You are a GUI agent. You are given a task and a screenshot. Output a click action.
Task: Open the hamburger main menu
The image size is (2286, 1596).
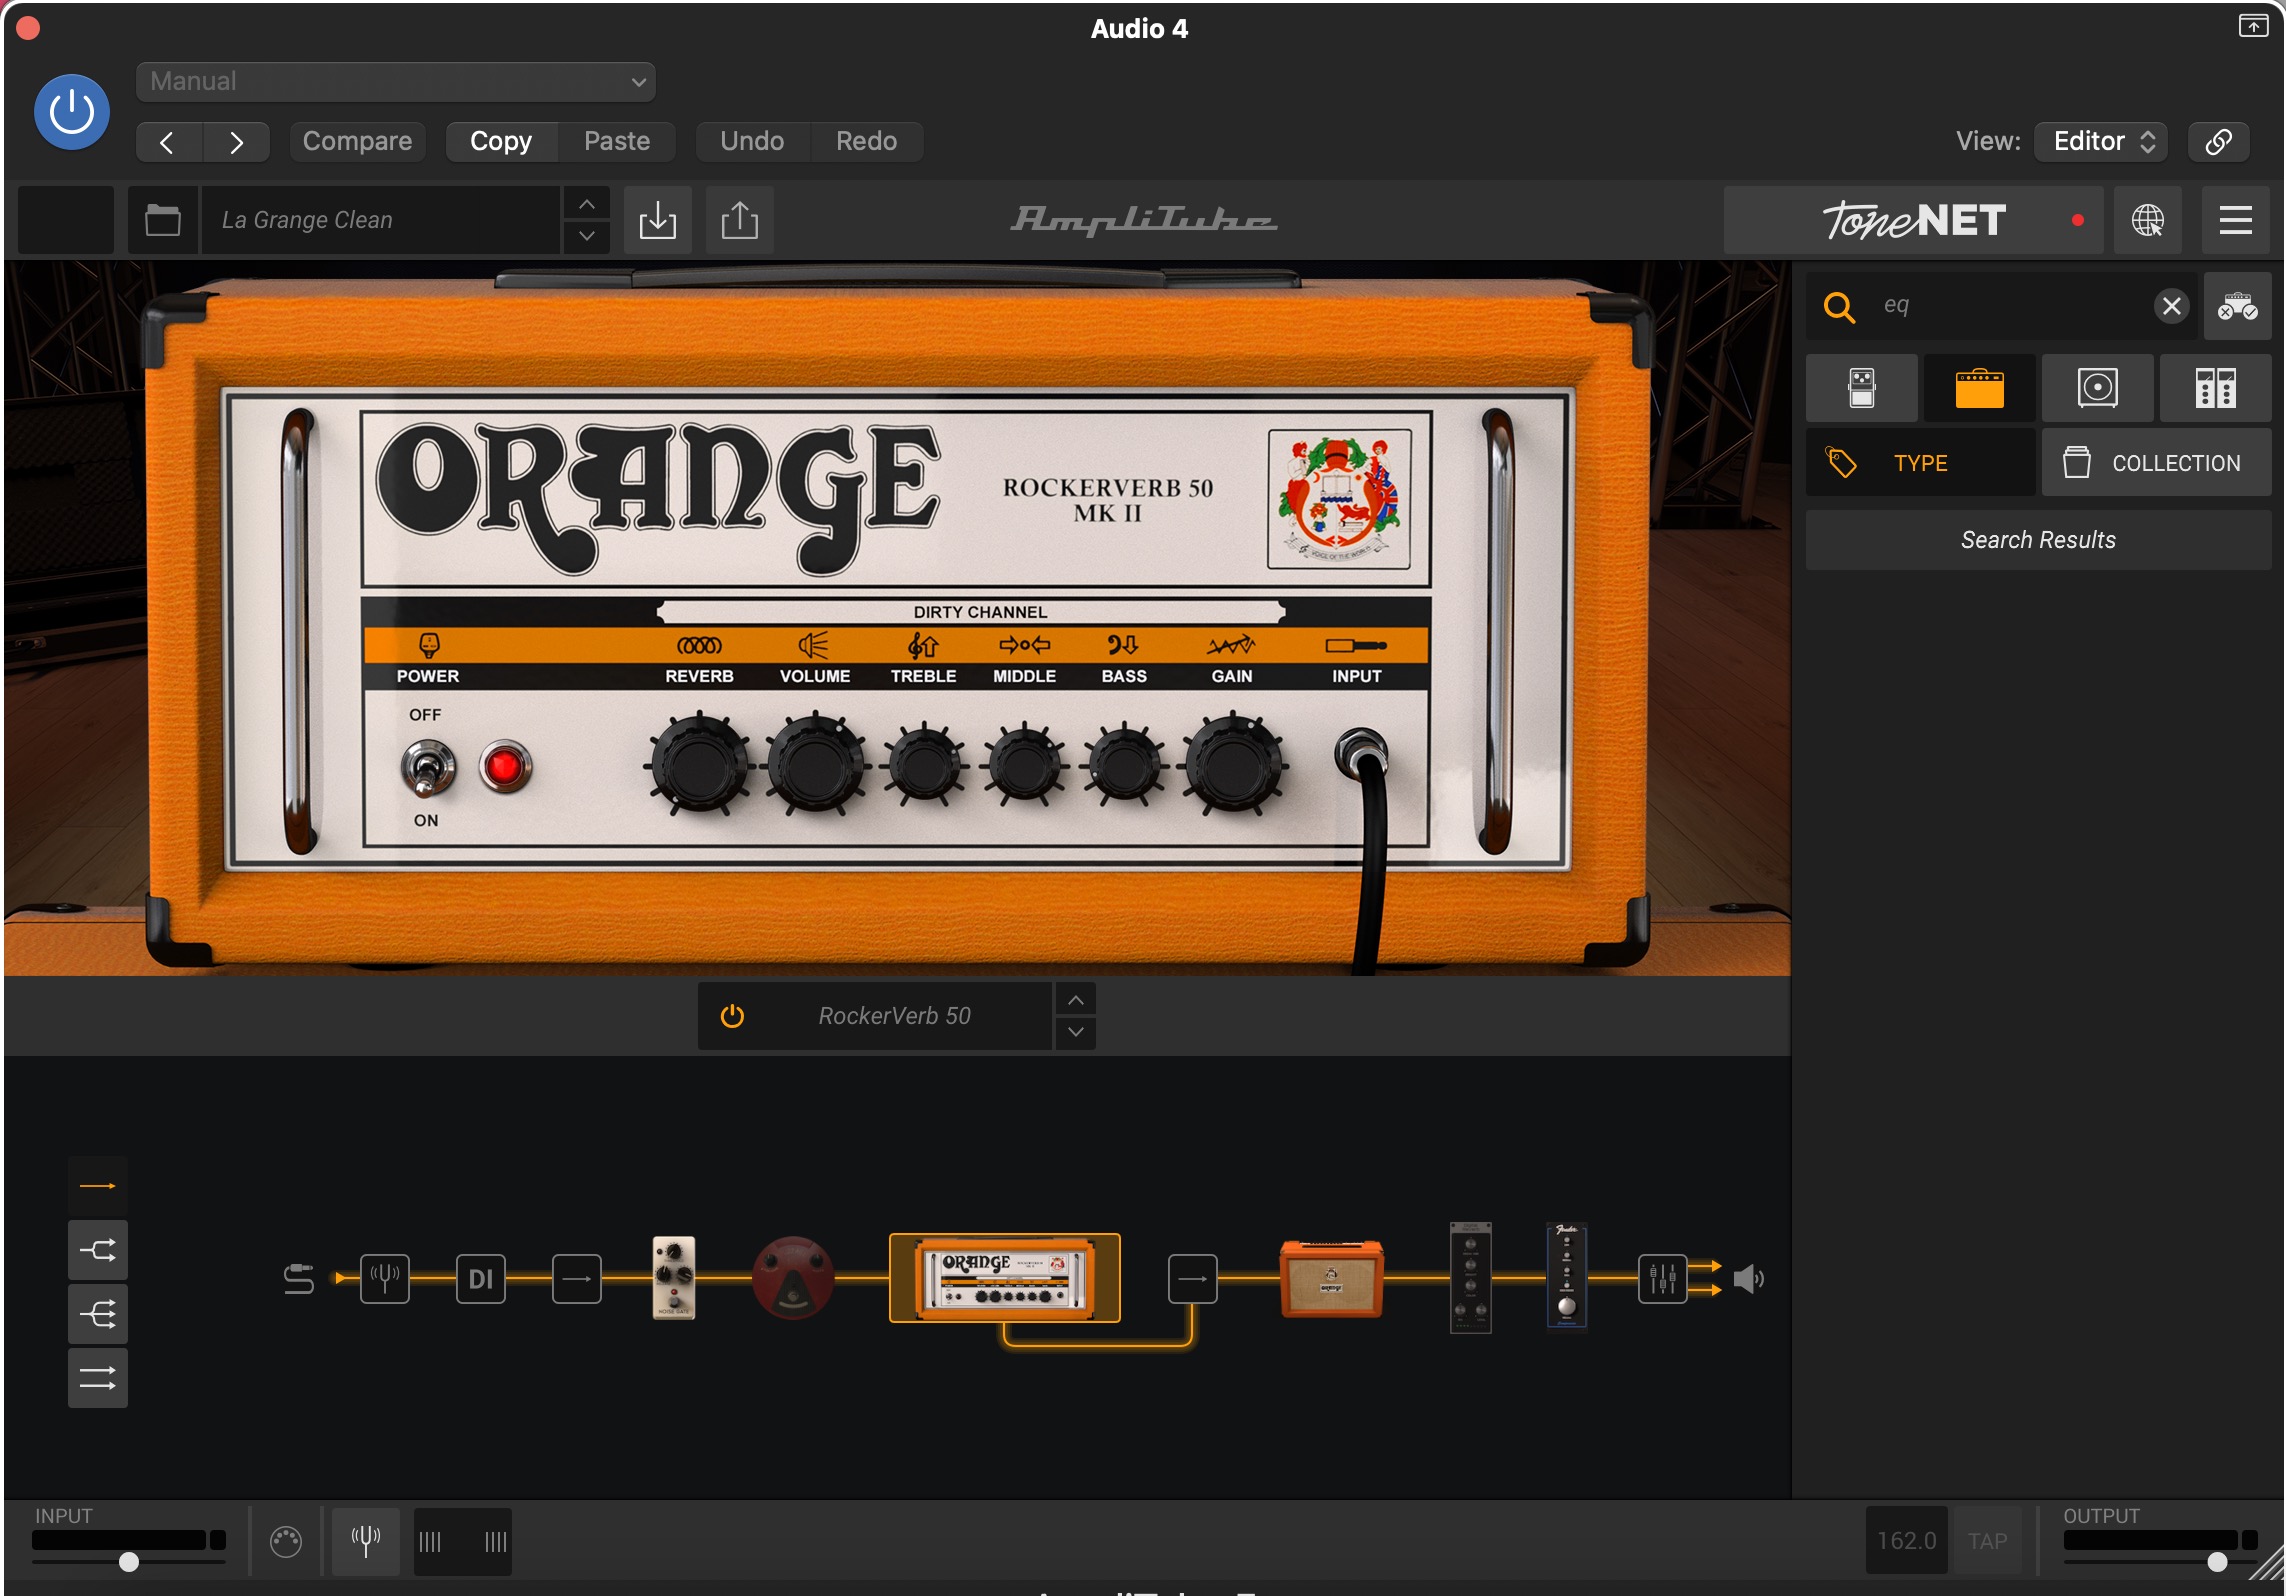click(2236, 220)
